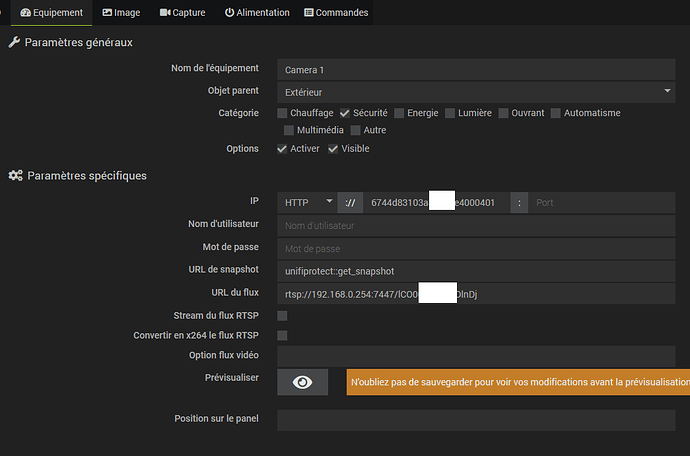
Task: Go to the Alimentation tab
Action: 257,12
